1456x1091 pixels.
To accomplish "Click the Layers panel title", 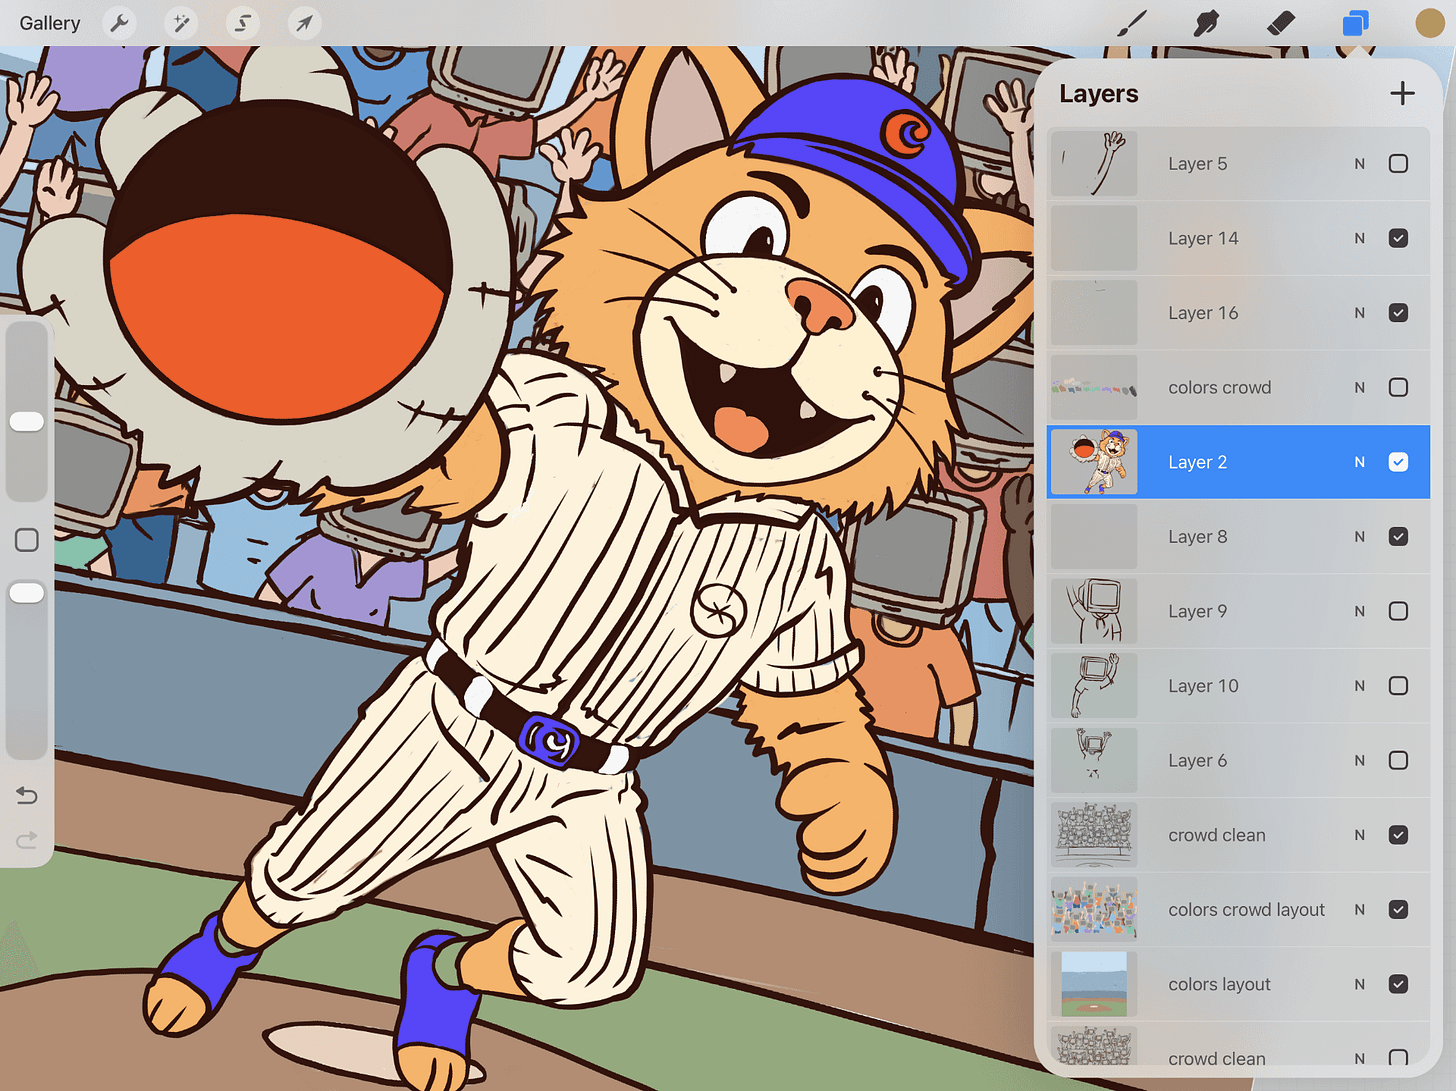I will (1098, 94).
